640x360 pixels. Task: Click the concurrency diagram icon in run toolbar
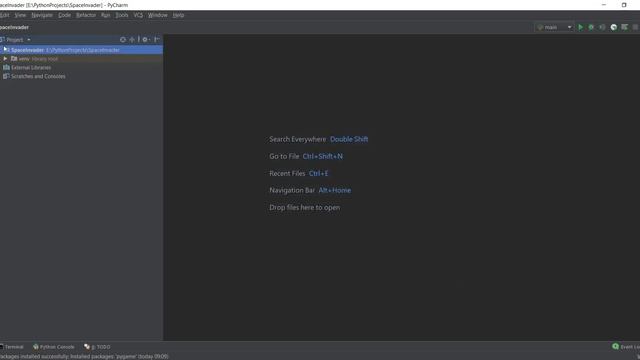click(624, 27)
